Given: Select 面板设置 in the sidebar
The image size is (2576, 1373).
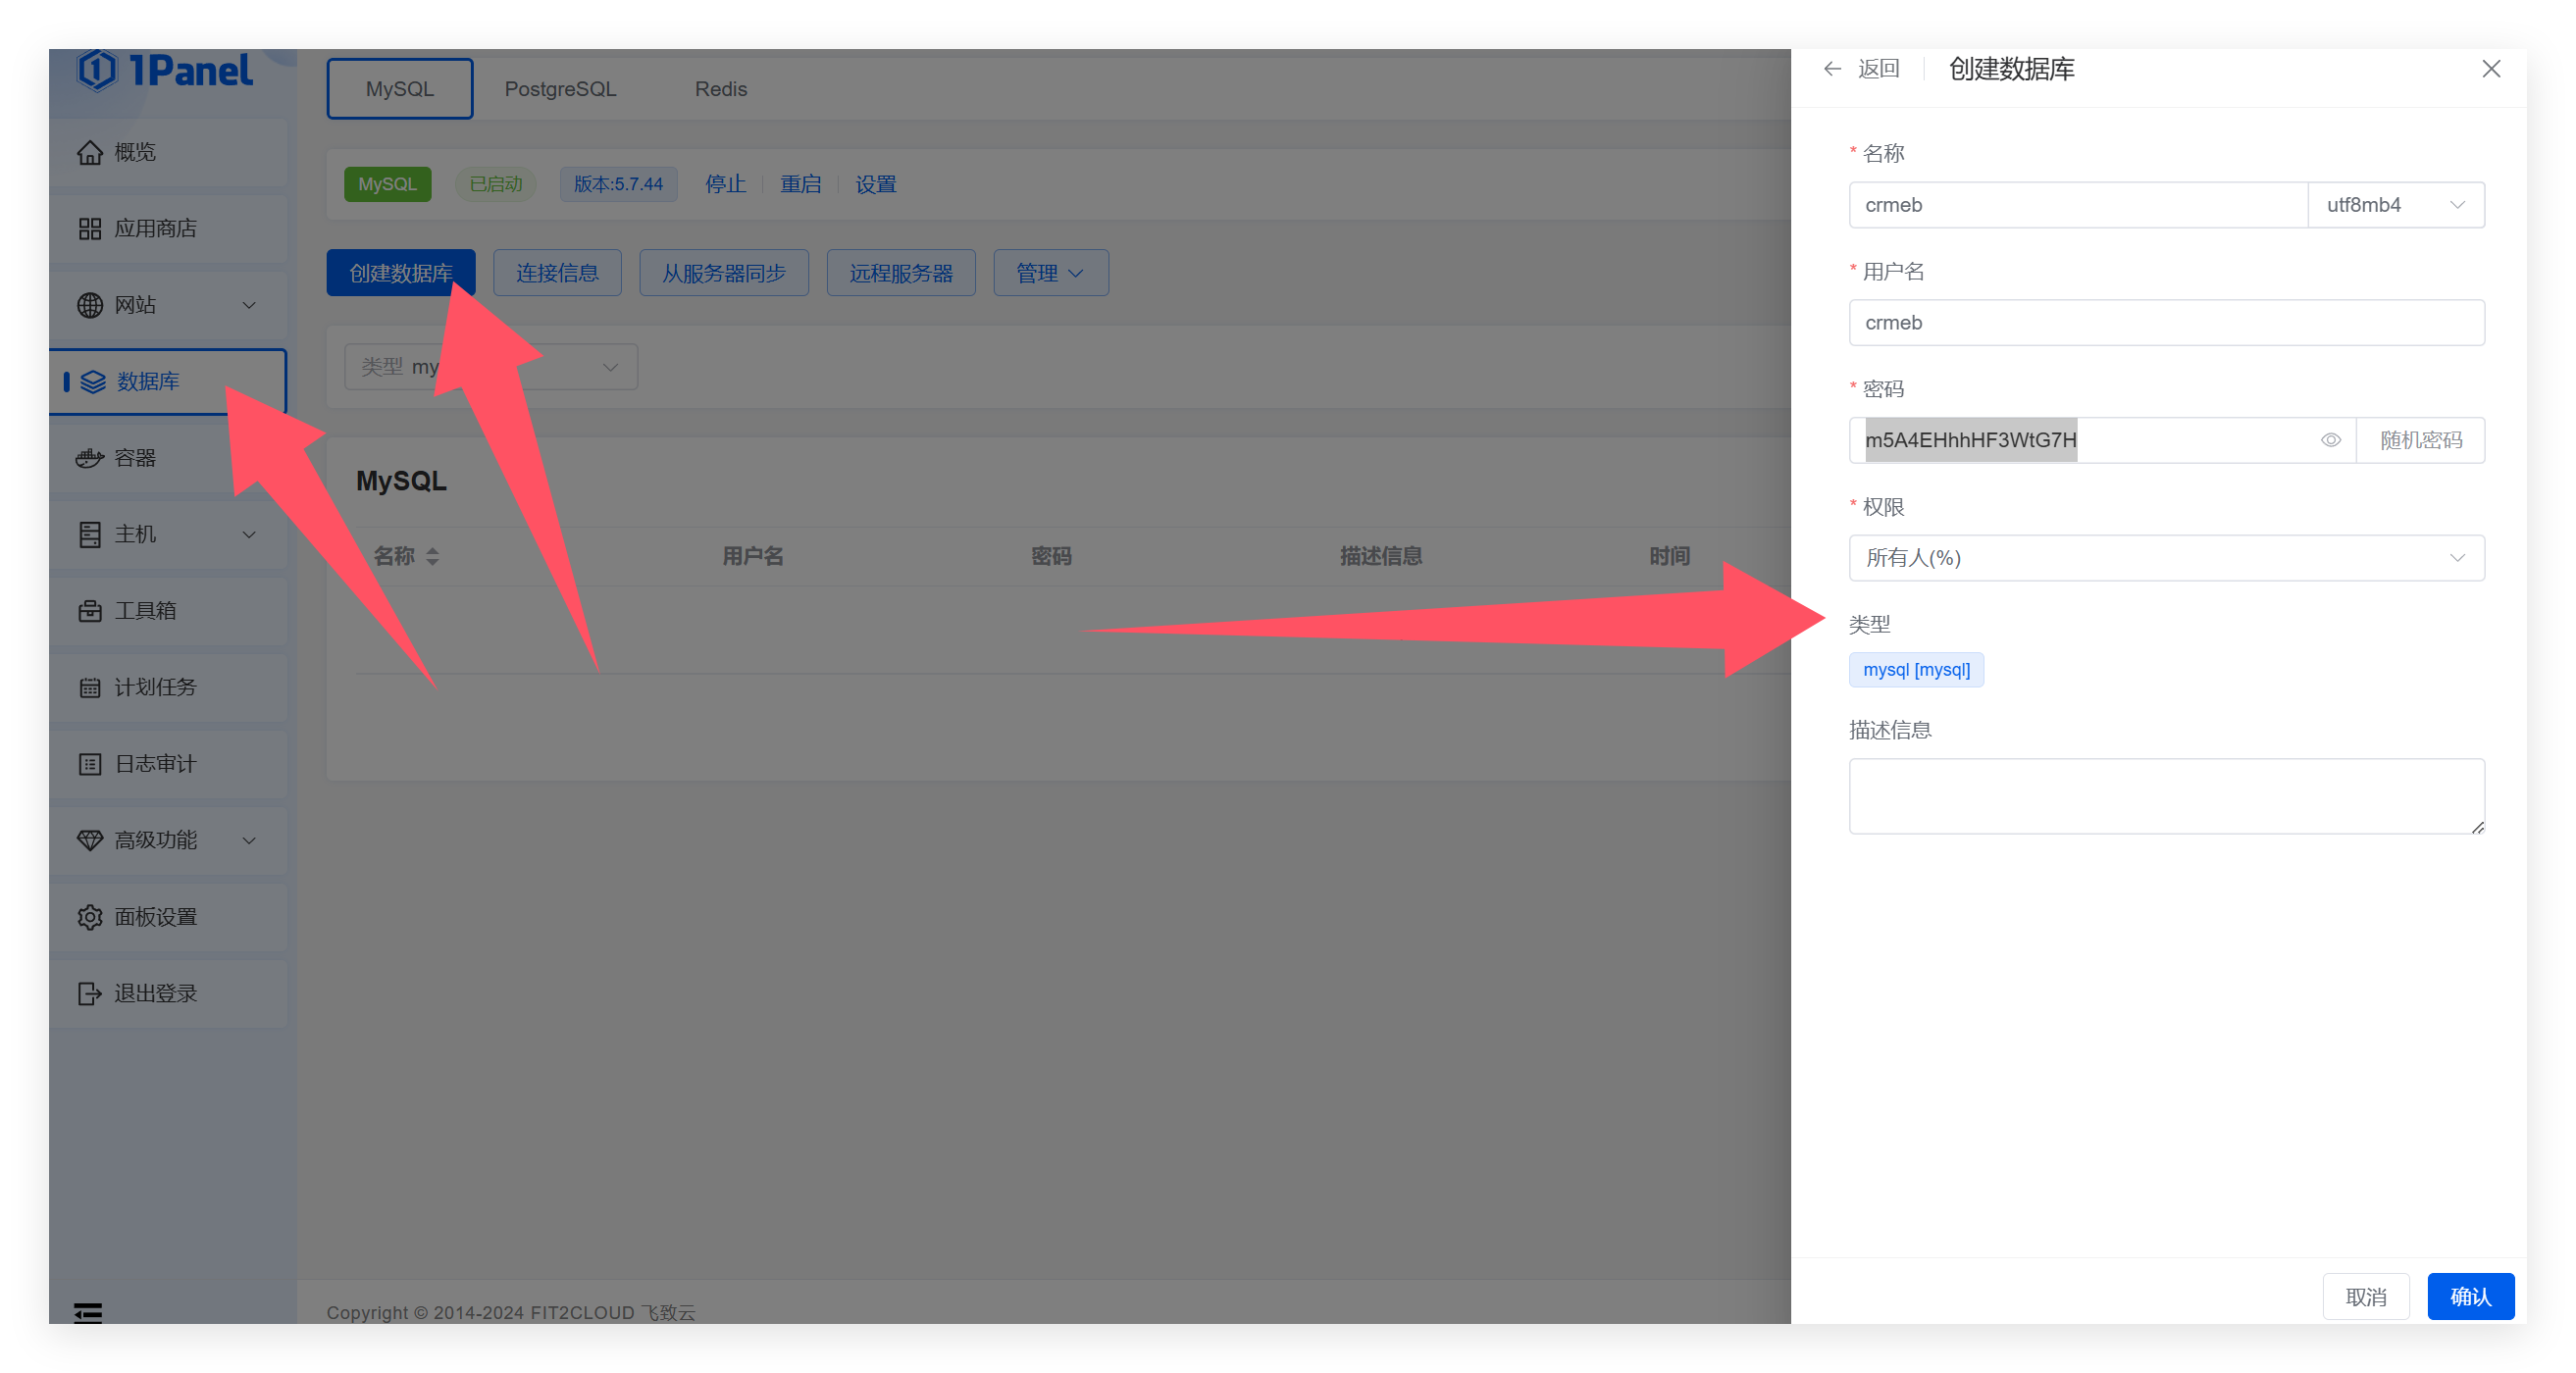Looking at the screenshot, I should (x=168, y=917).
